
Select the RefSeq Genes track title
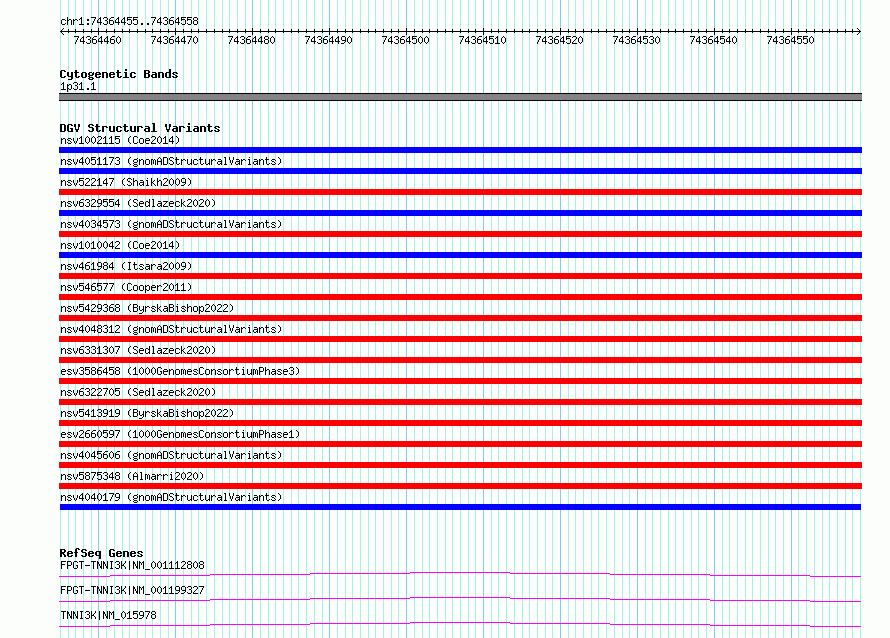pyautogui.click(x=101, y=553)
